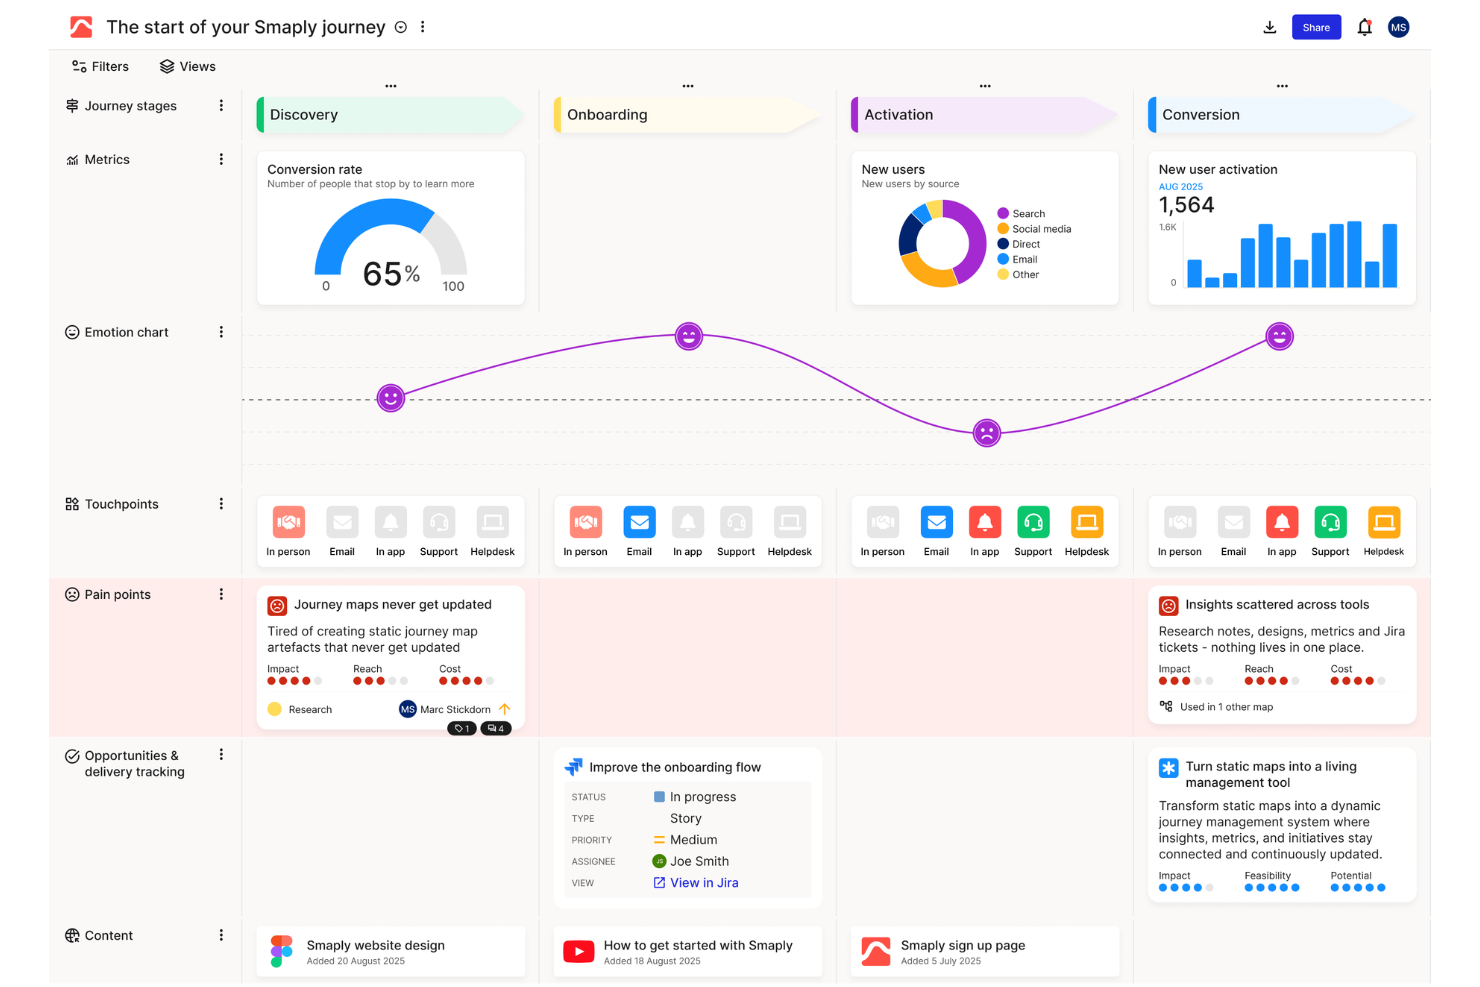Click the Figma icon on Smaply website design card
Screen dimensions: 1480x987
279,951
